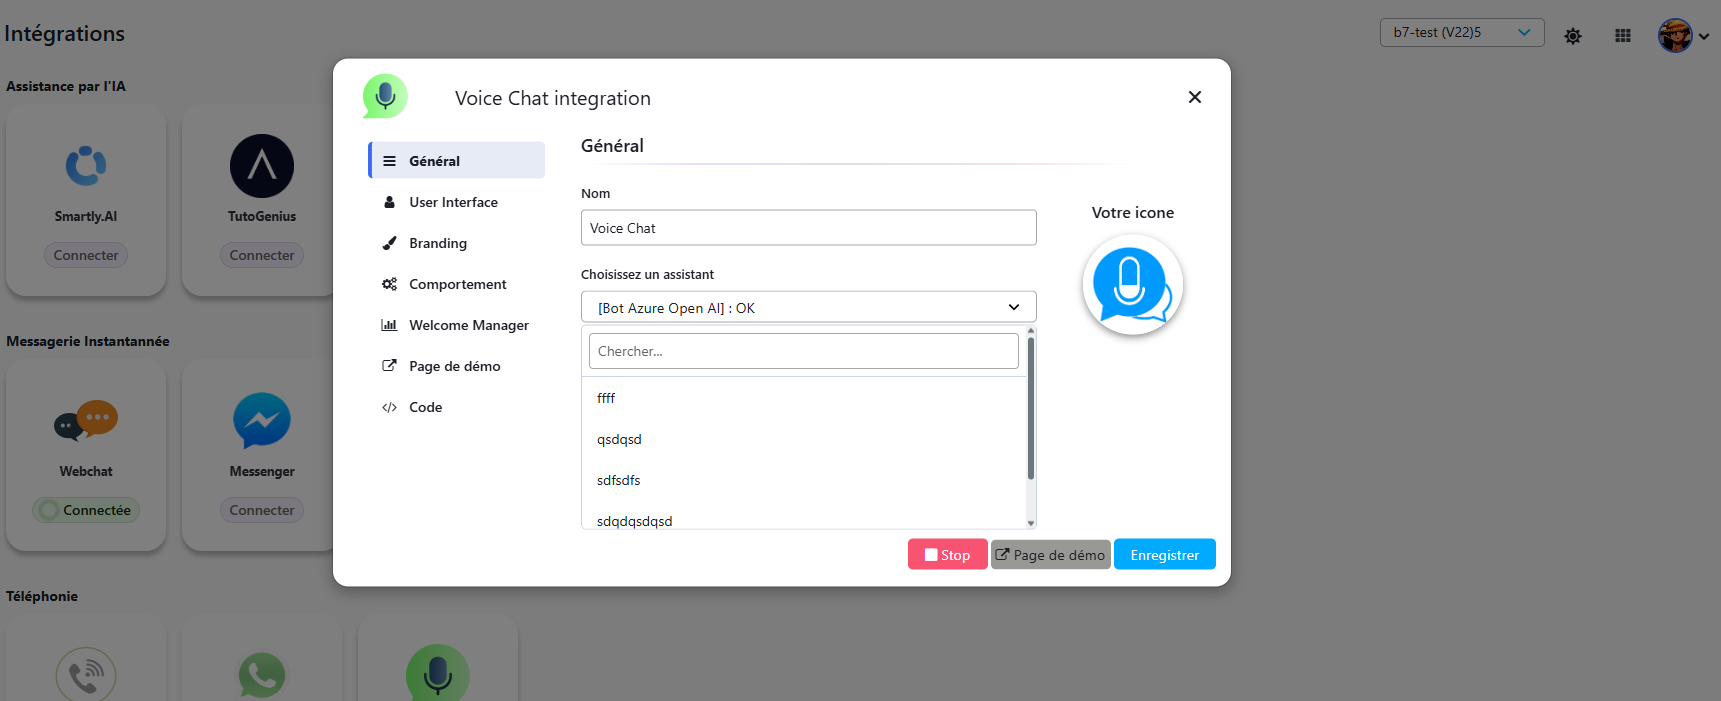Viewport: 1721px width, 701px height.
Task: Close the Voice Chat integration dialog
Action: [1194, 97]
